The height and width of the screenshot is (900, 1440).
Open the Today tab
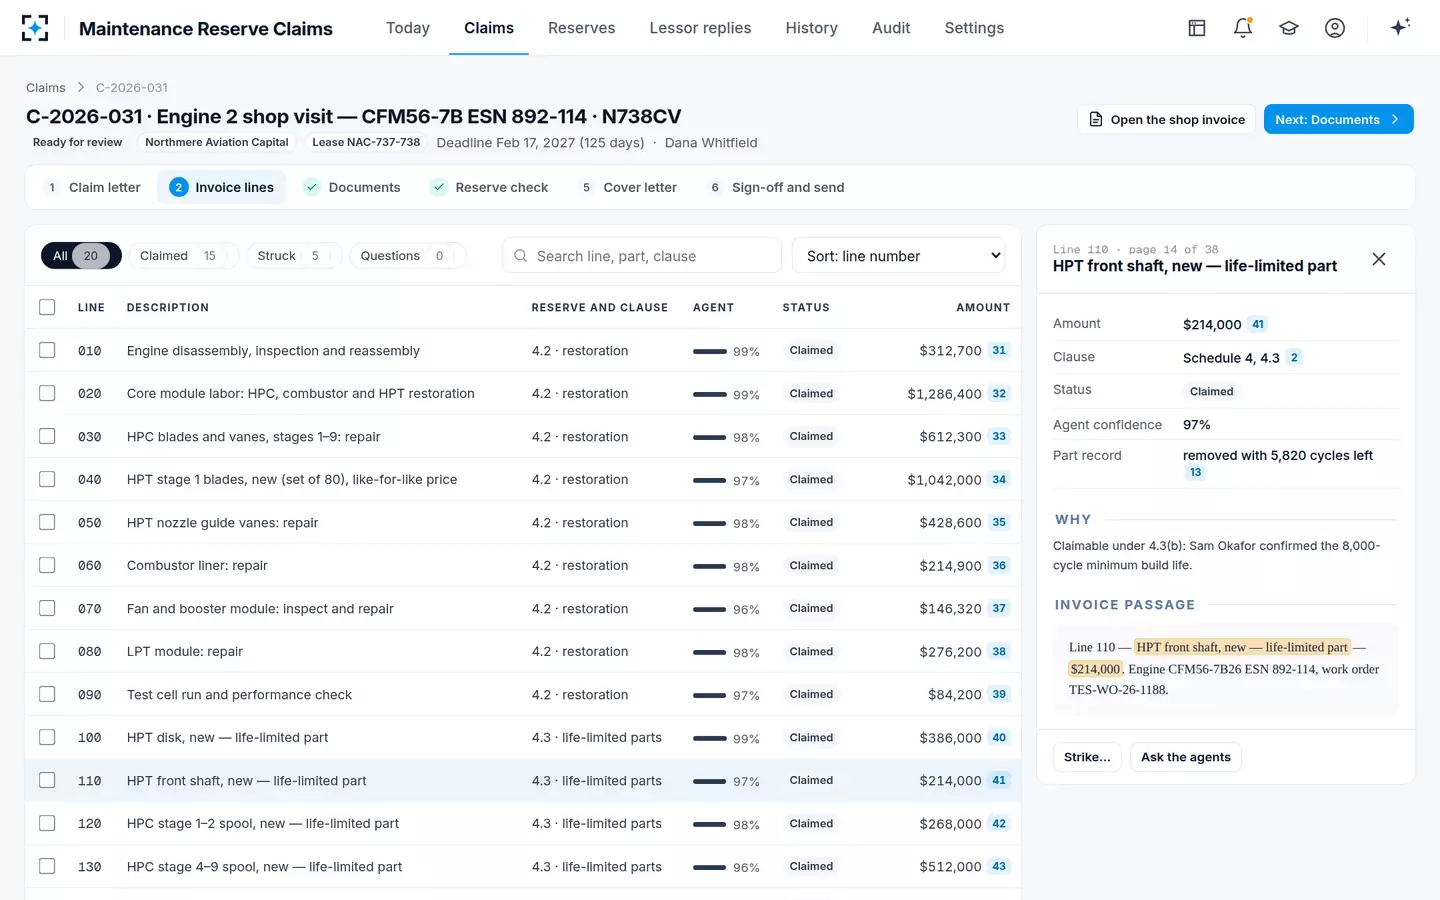click(x=408, y=28)
